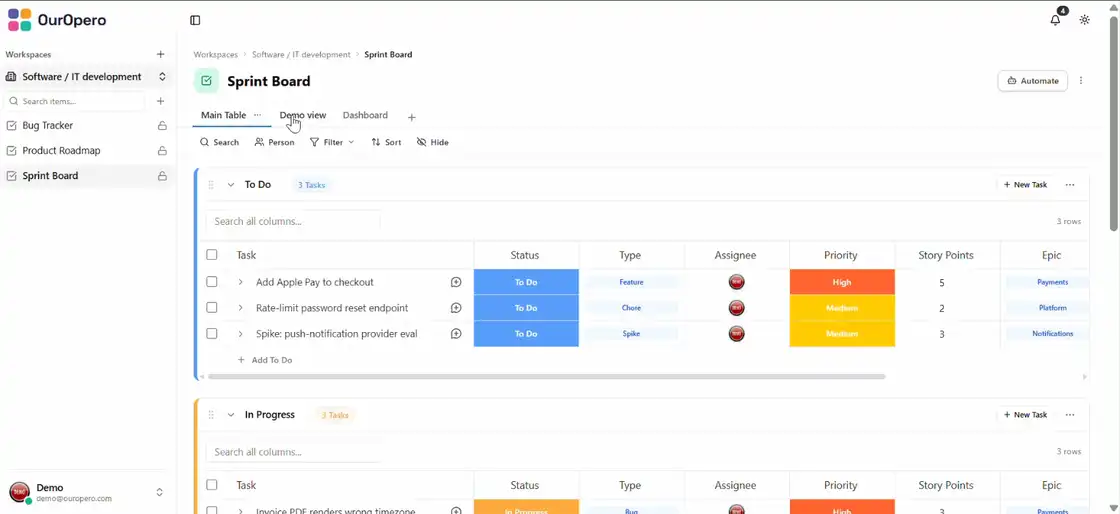Check the Invoice PDF renders wrong timezone row
The width and height of the screenshot is (1120, 514).
[211, 510]
